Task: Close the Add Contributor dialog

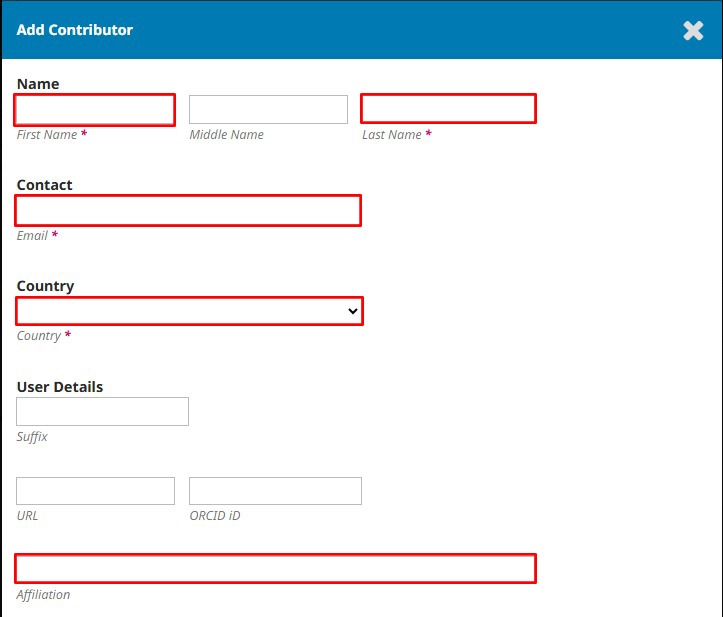Action: pyautogui.click(x=693, y=30)
